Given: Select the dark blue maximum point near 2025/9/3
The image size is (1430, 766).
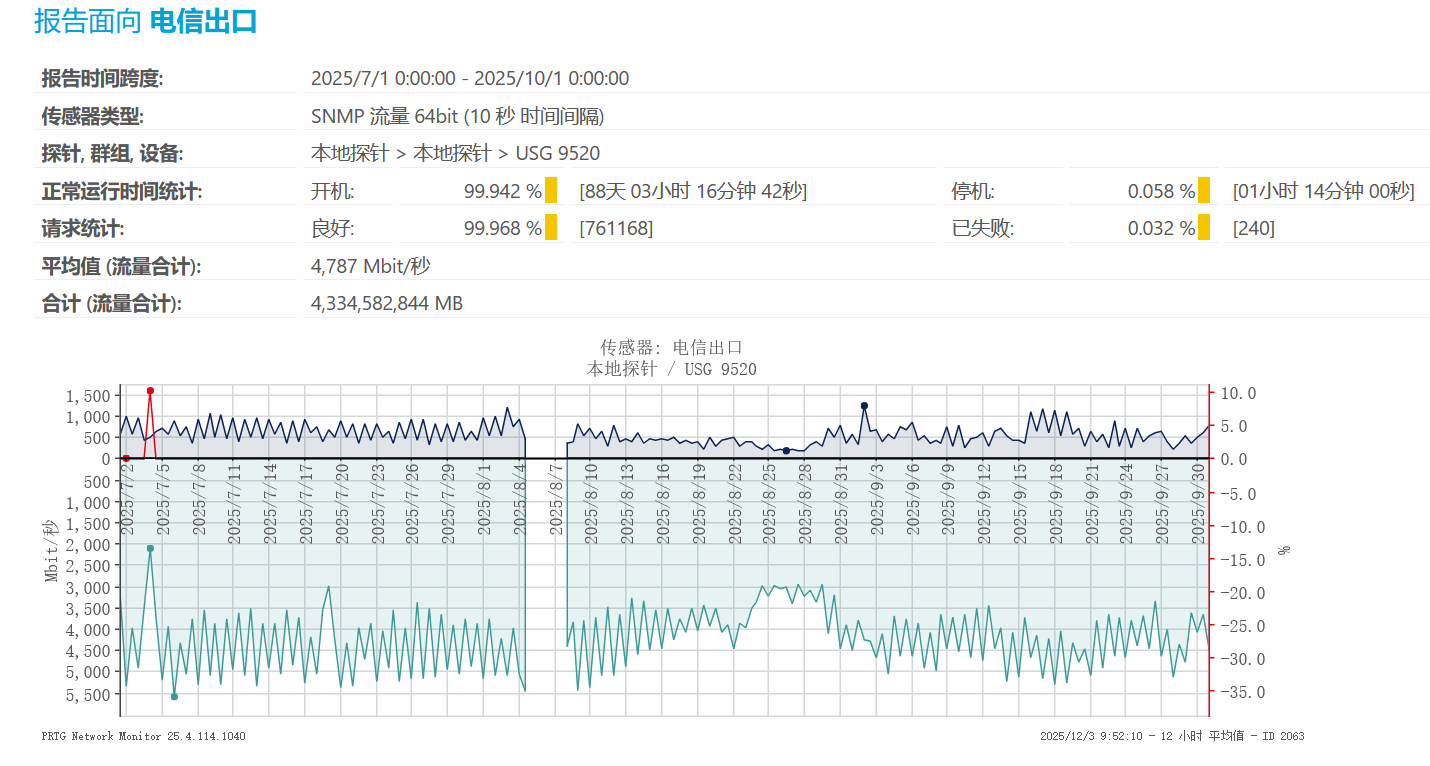Looking at the screenshot, I should (x=864, y=406).
